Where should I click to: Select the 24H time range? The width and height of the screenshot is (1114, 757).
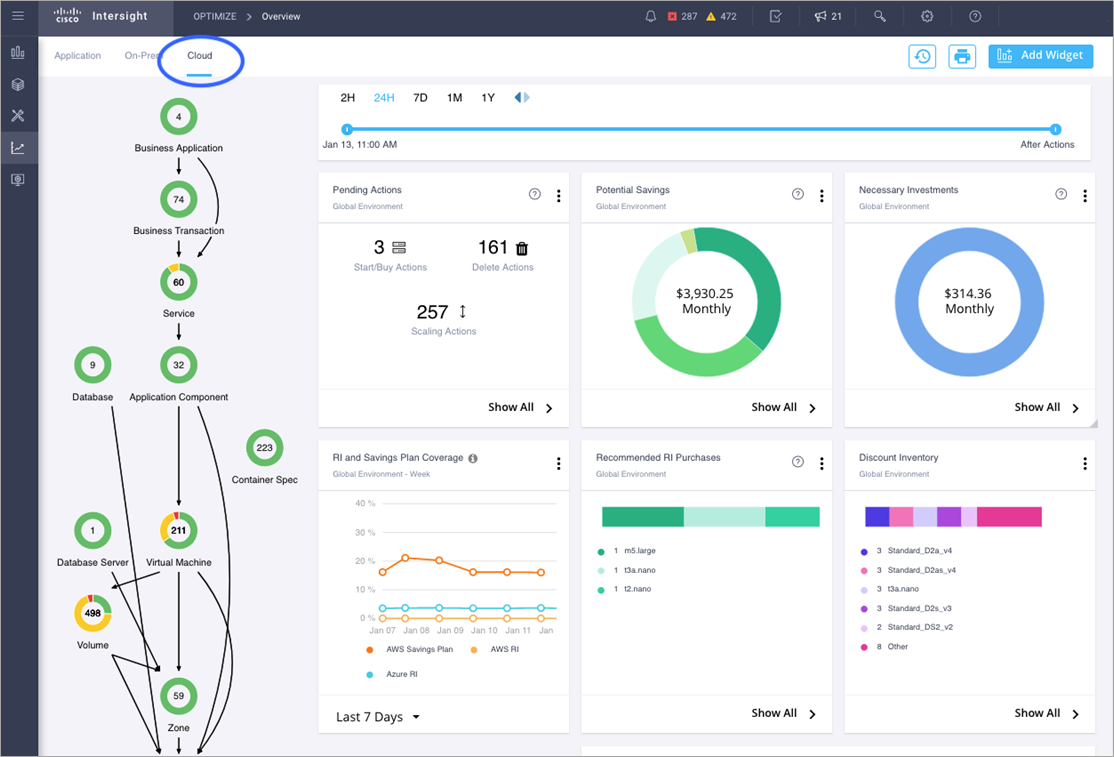point(384,98)
